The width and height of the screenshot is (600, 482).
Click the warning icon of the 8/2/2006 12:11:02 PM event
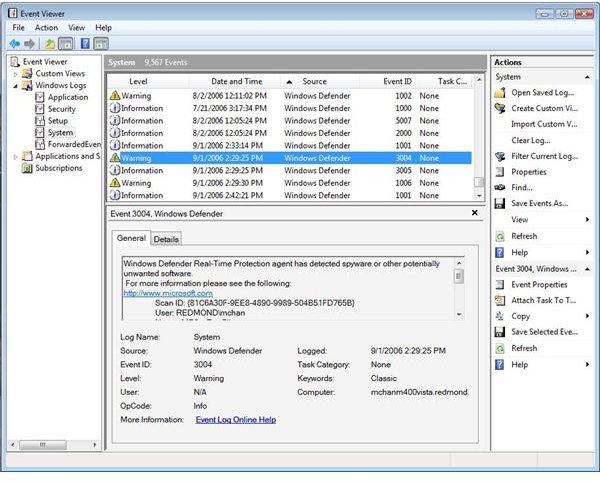[x=115, y=96]
